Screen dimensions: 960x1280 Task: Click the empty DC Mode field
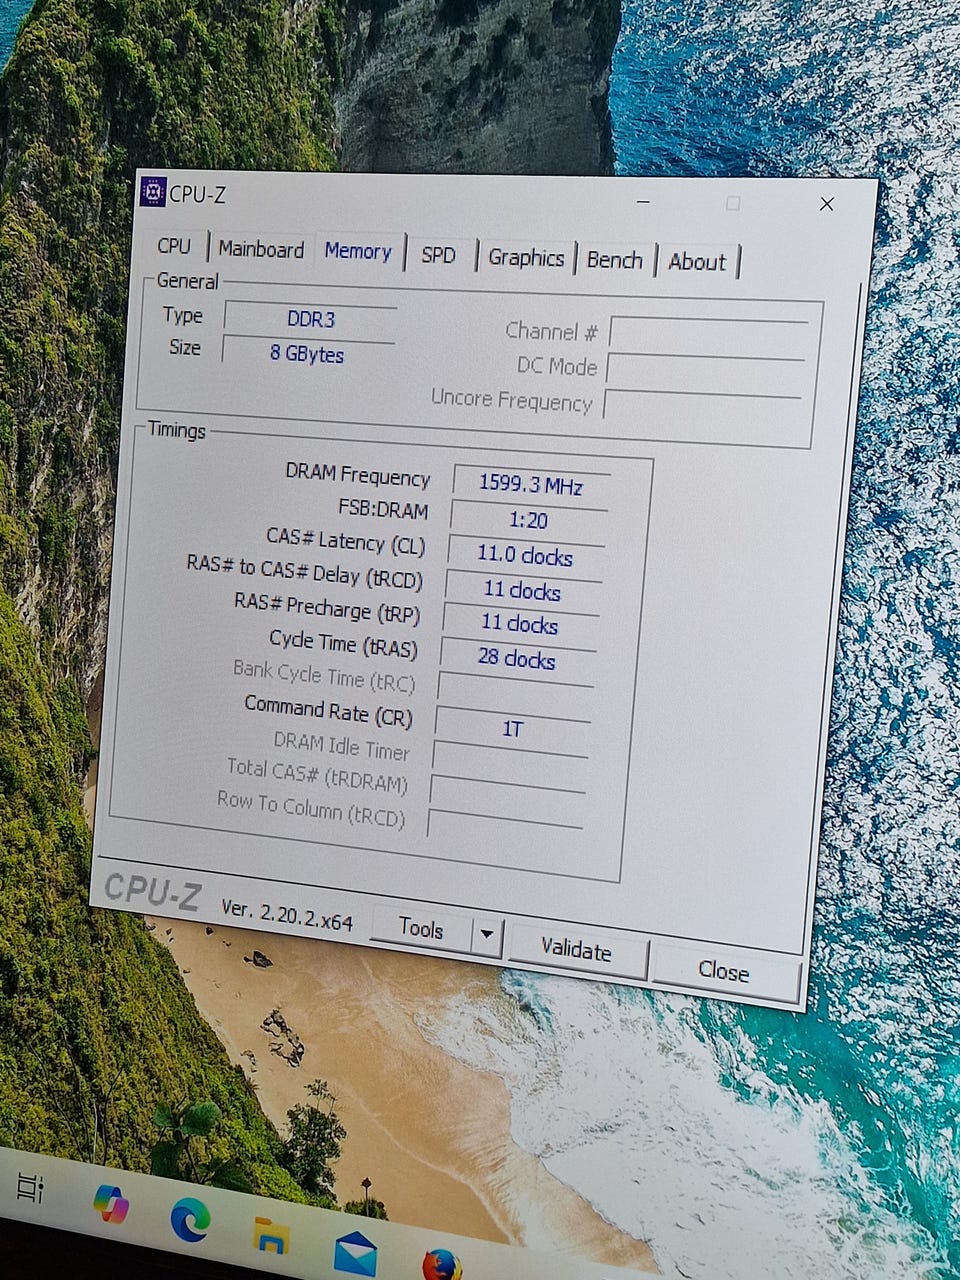(x=705, y=371)
